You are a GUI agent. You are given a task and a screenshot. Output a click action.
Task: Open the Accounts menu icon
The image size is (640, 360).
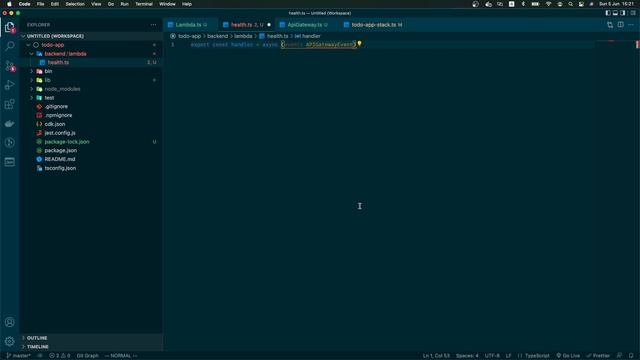click(10, 322)
